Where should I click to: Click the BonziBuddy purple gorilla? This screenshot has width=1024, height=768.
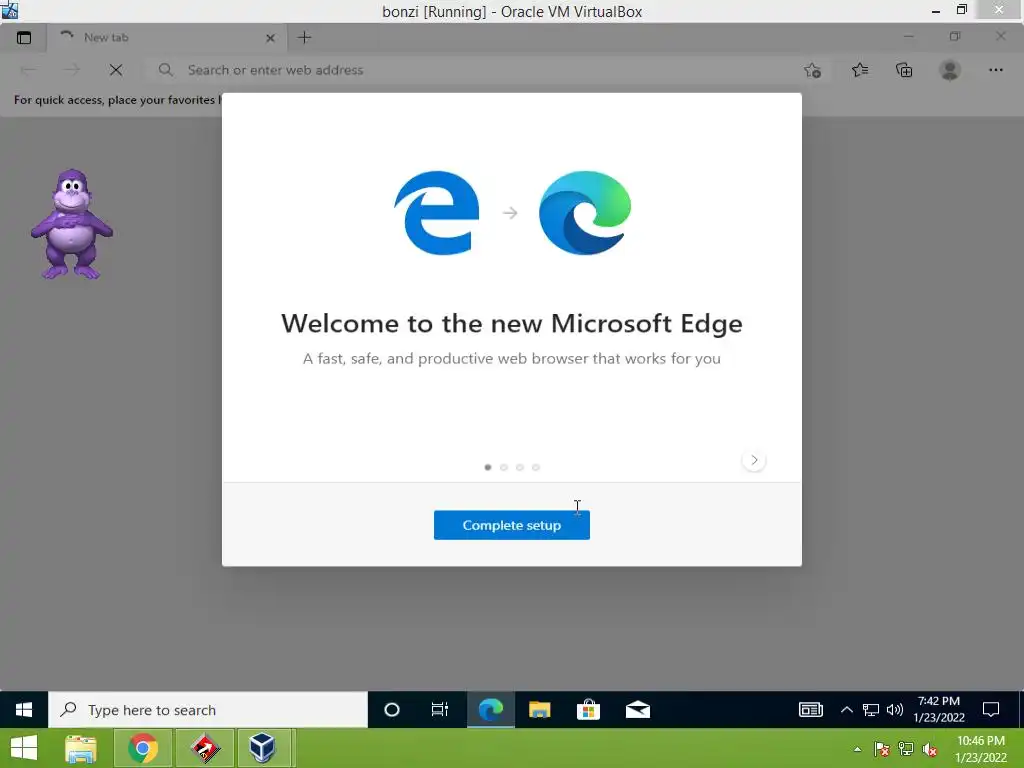coord(71,224)
